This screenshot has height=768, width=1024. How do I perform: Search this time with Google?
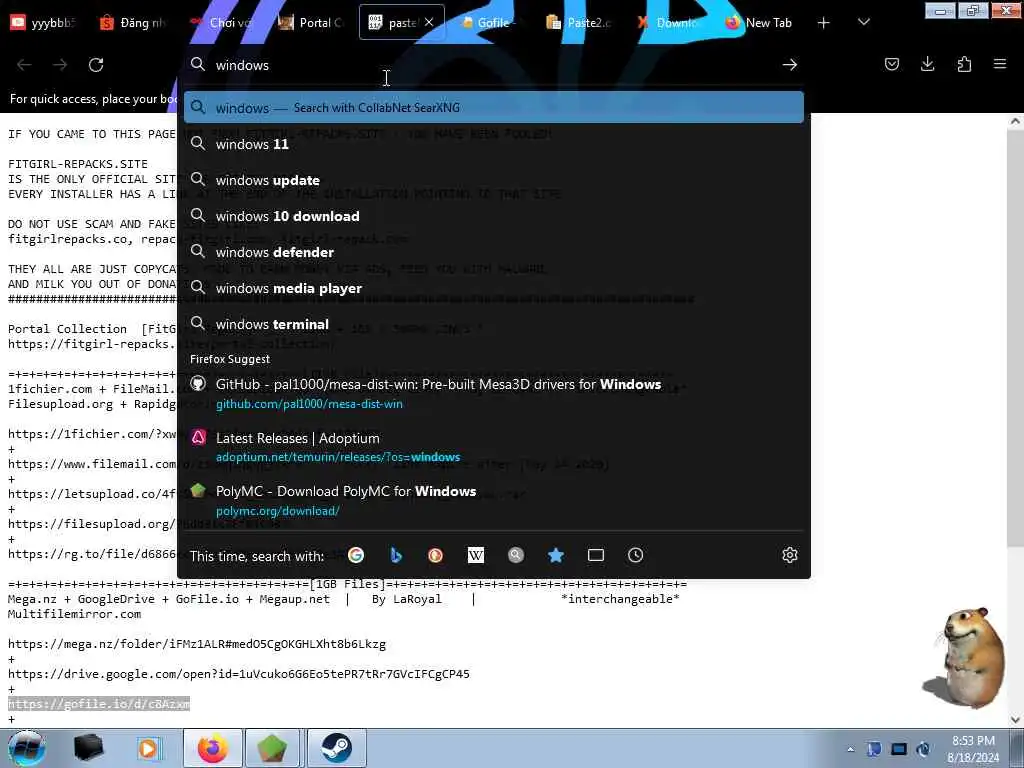(x=356, y=555)
